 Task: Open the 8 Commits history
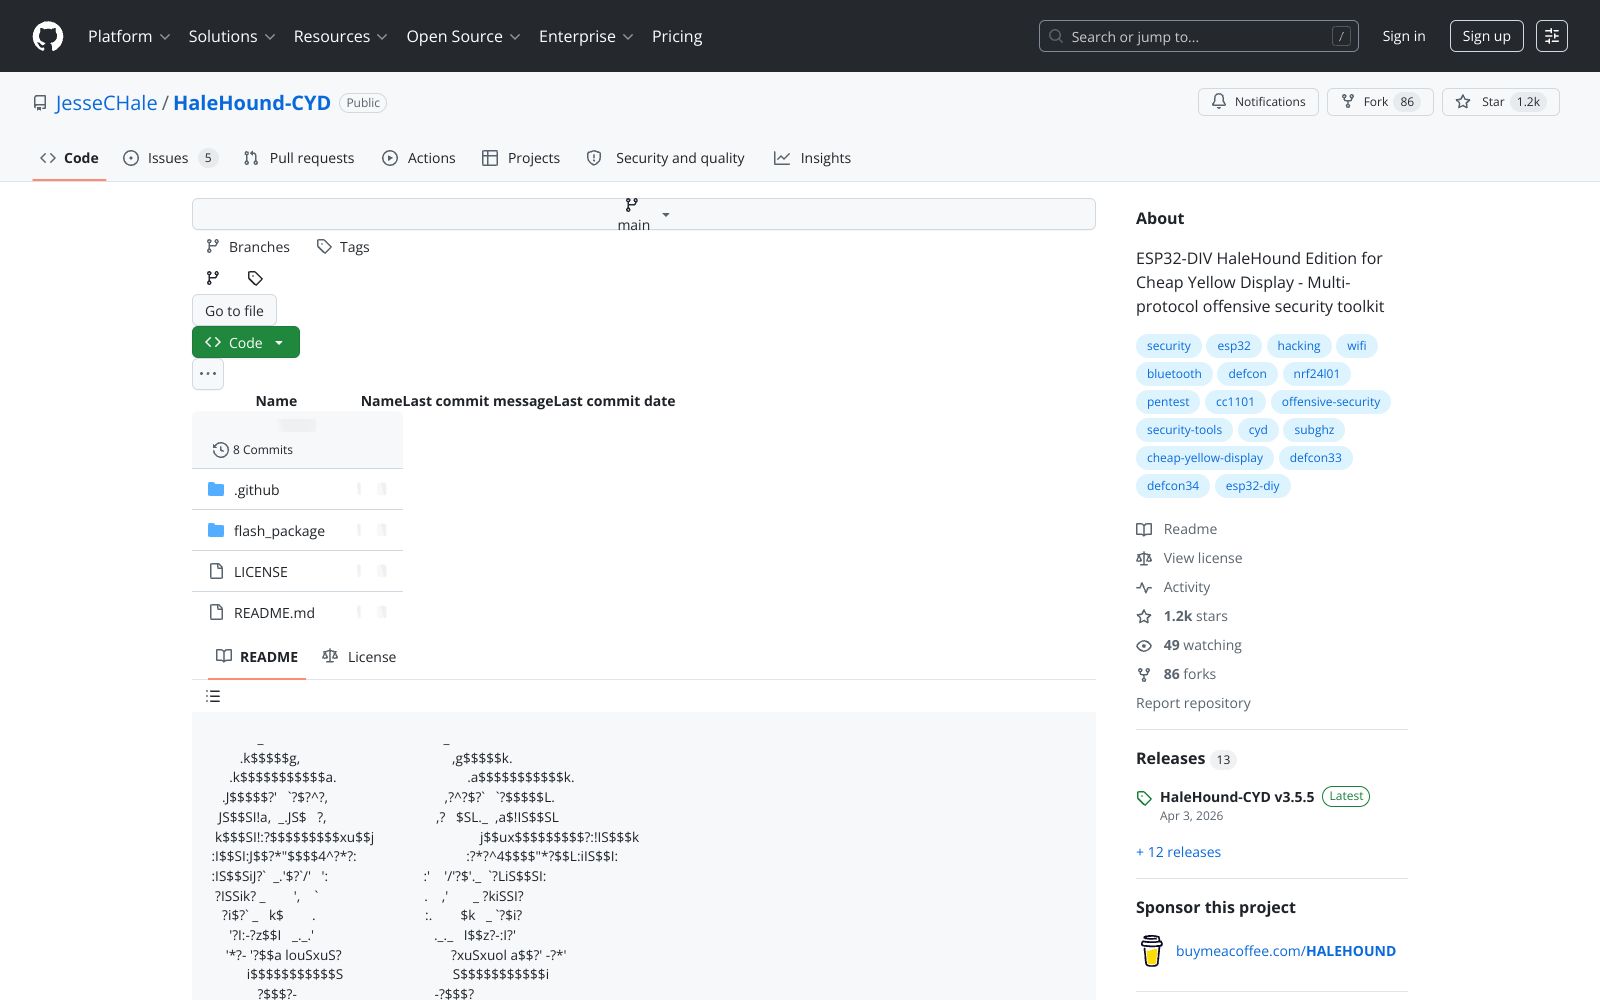click(x=253, y=450)
